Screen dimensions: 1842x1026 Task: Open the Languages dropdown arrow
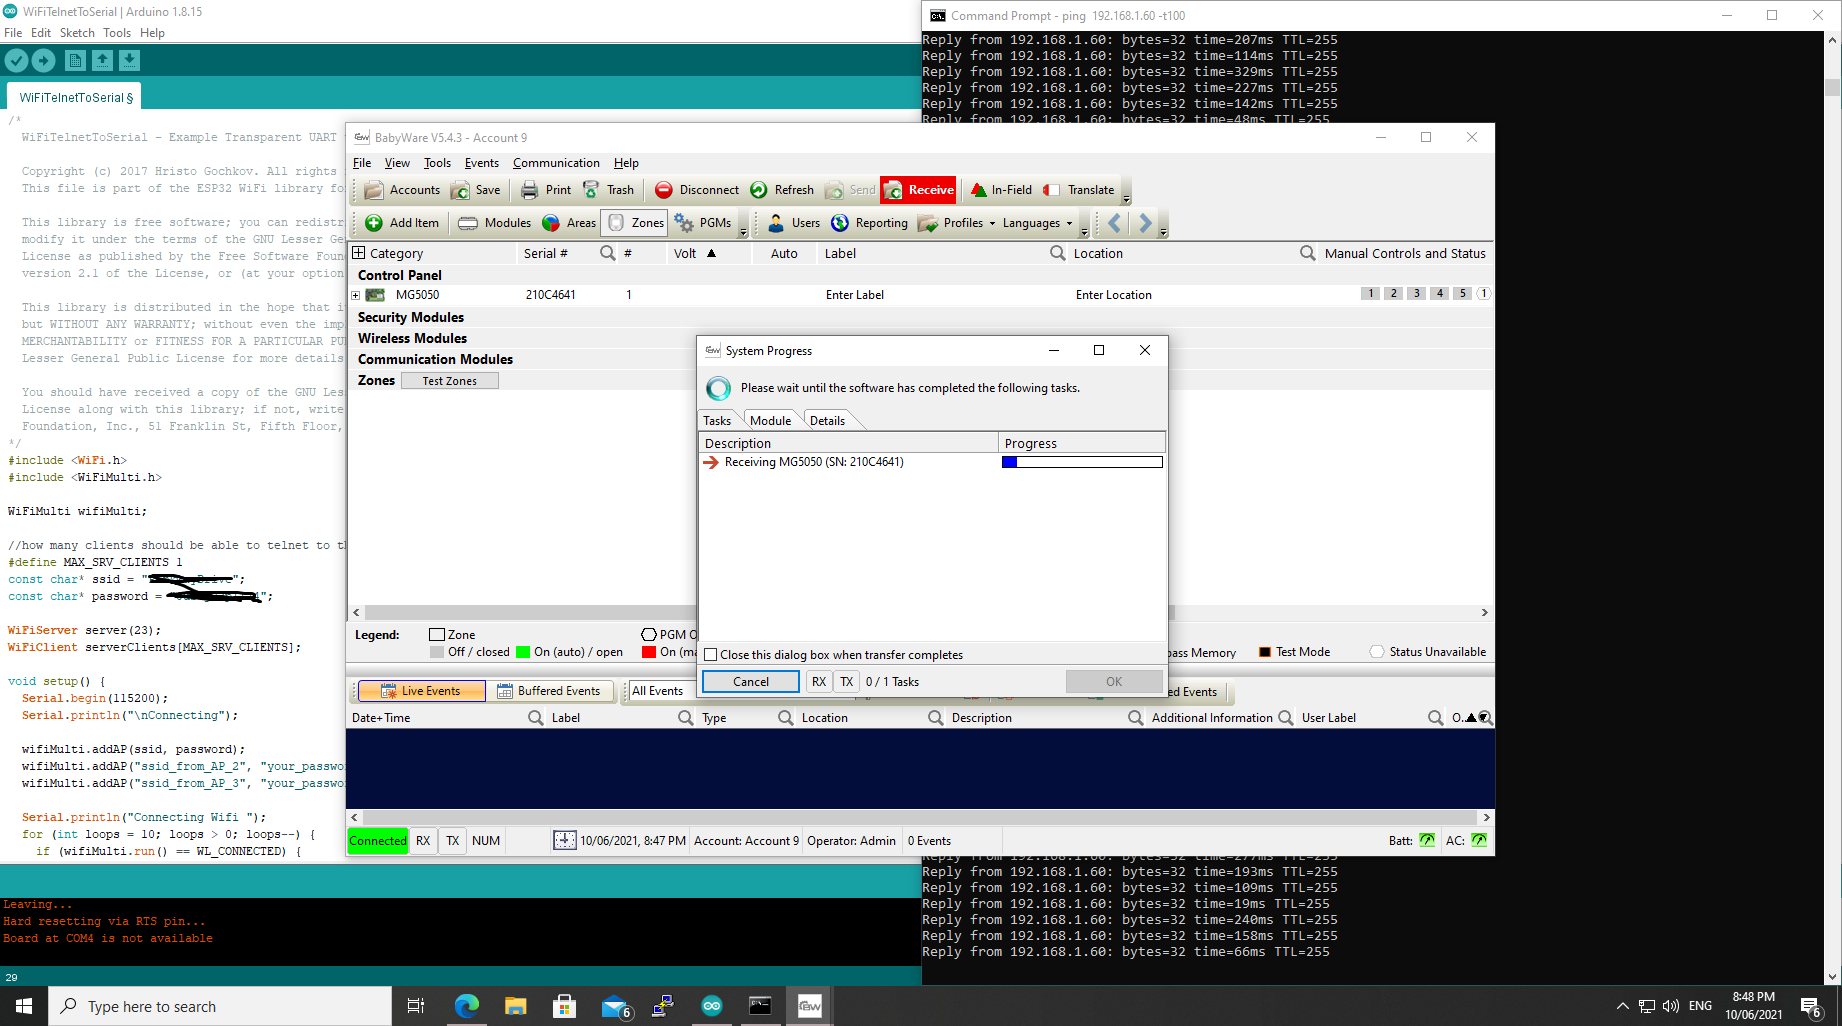[x=1070, y=223]
